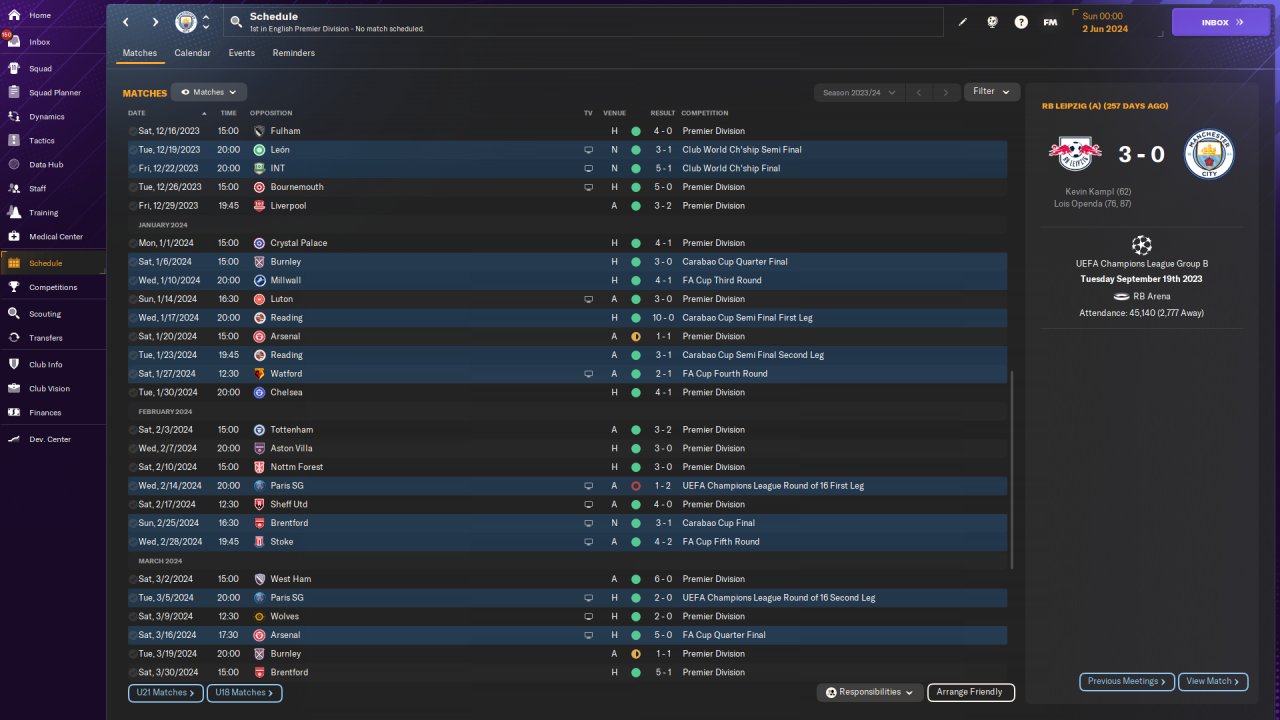Open Previous Meetings
The height and width of the screenshot is (720, 1280).
(x=1127, y=682)
